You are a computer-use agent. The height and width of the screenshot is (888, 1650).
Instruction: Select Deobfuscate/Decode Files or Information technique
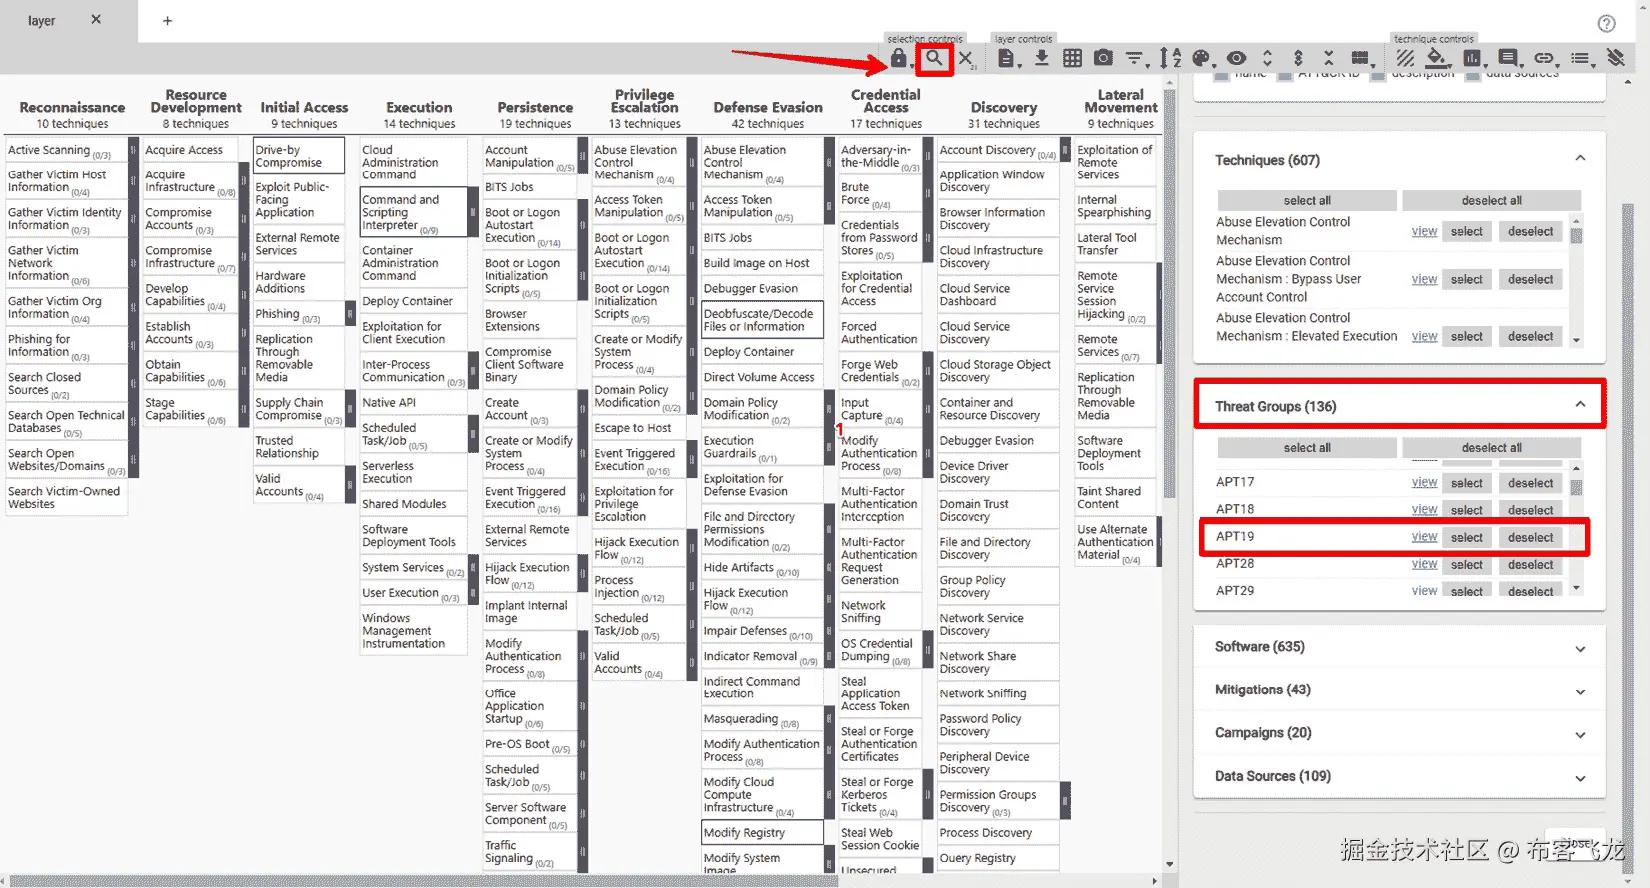[x=762, y=320]
